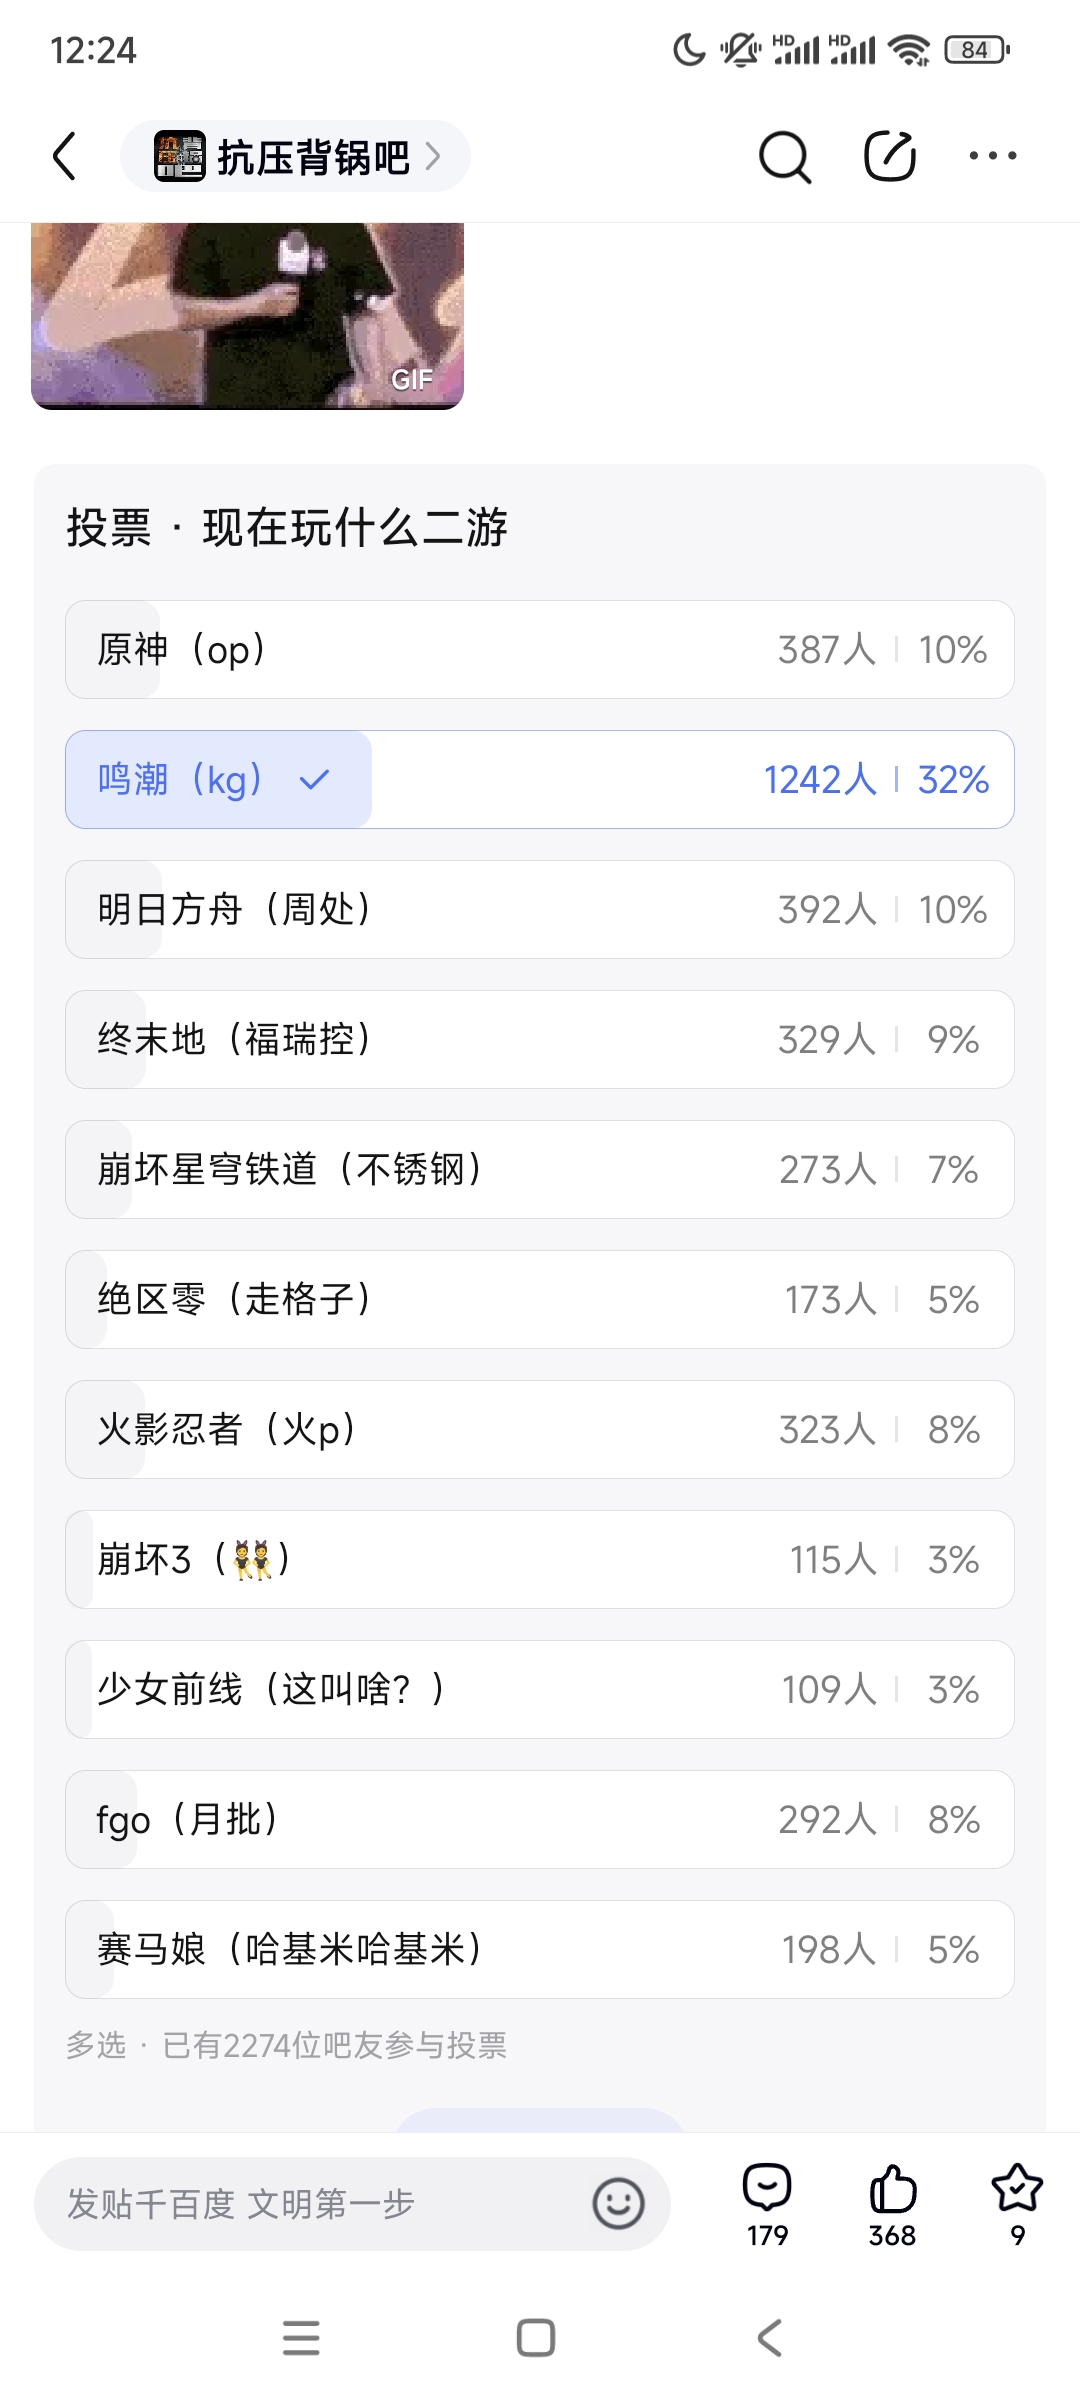Image resolution: width=1080 pixels, height=2400 pixels.
Task: Tap the emoji smiley icon
Action: pos(618,2203)
